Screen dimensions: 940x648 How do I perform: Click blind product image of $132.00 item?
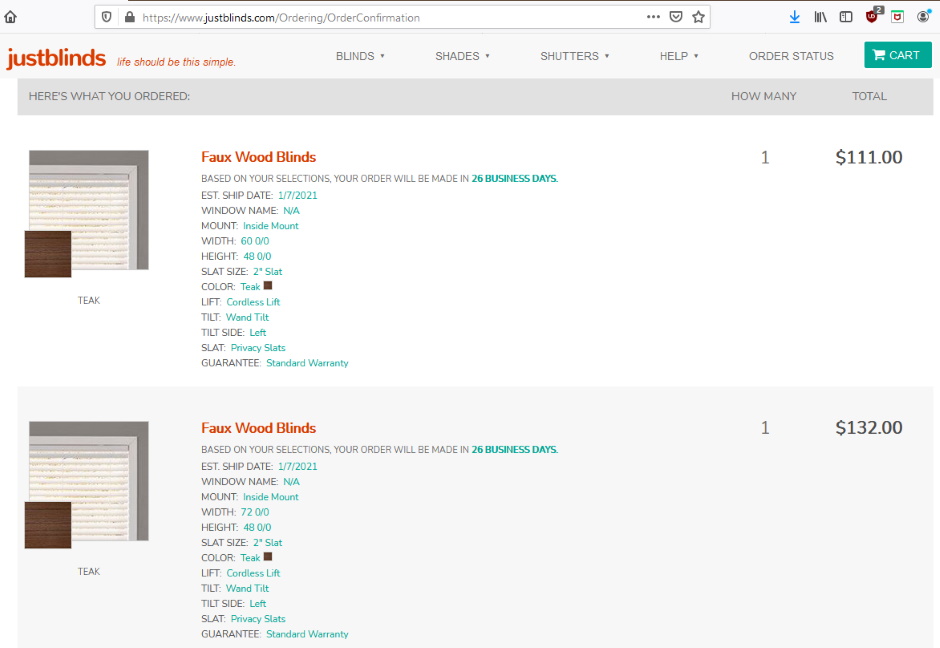89,480
